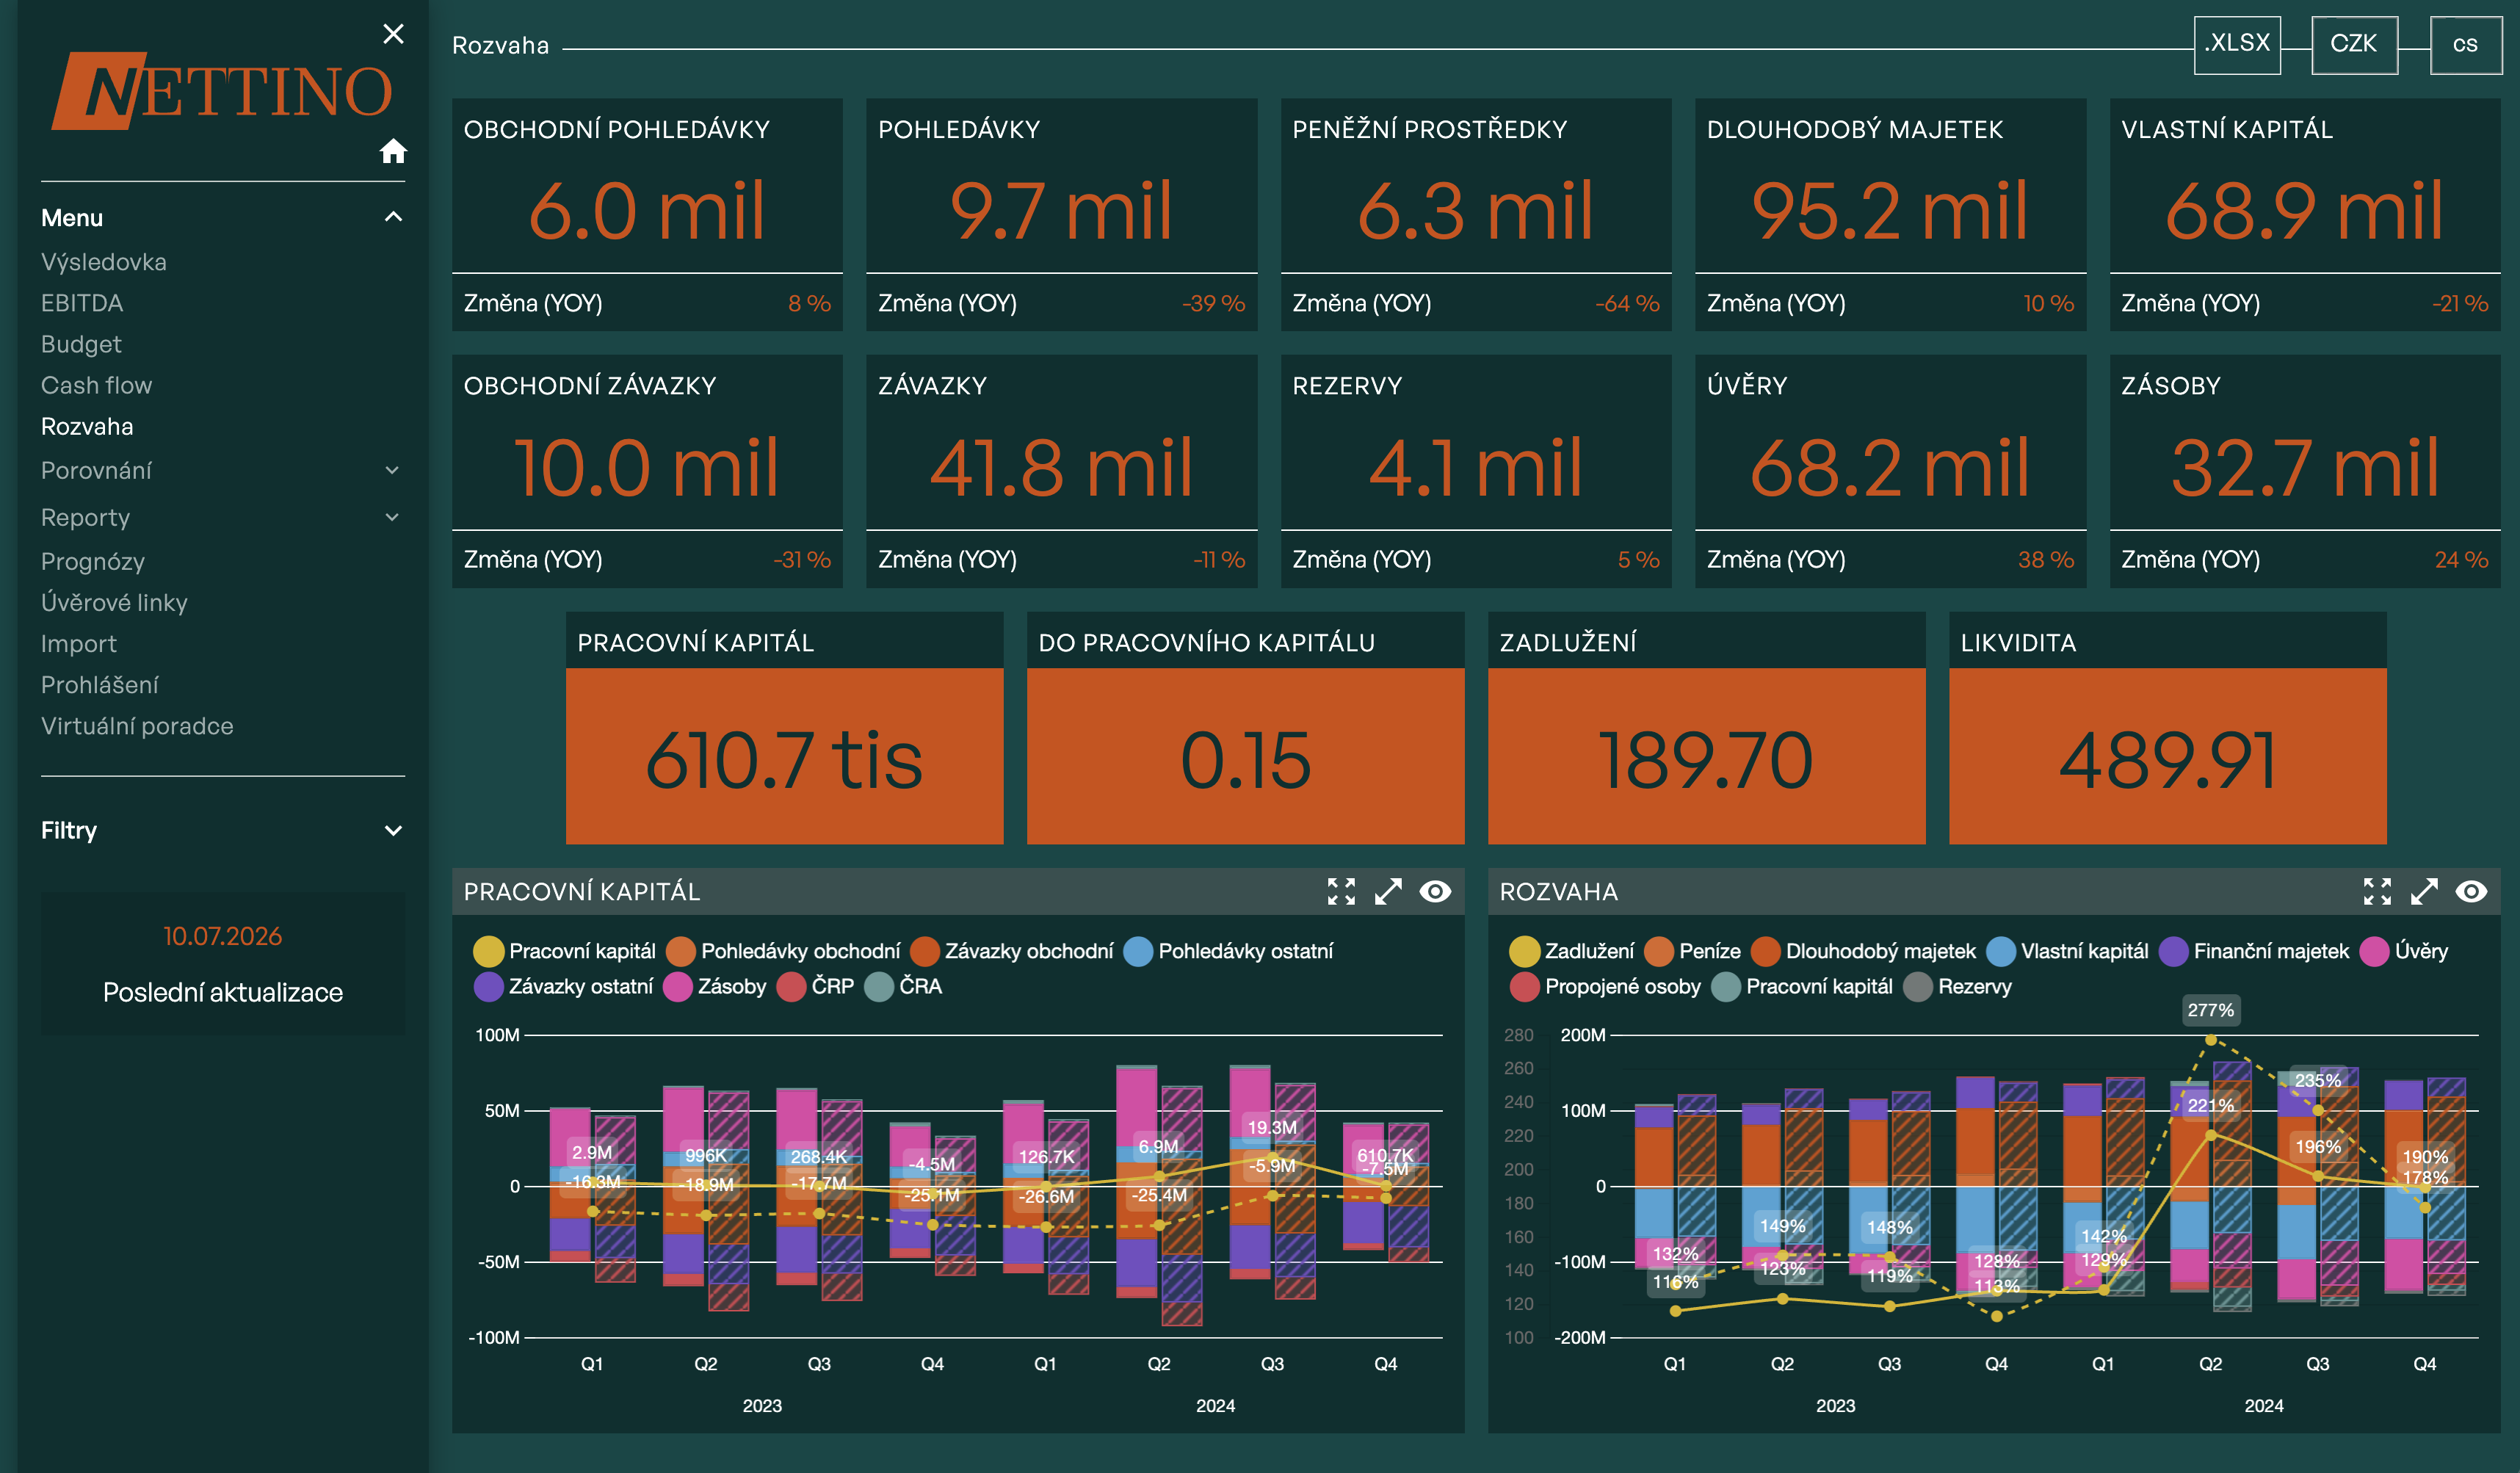Open Virtuální poradce
2520x1473 pixels.
pyautogui.click(x=137, y=726)
